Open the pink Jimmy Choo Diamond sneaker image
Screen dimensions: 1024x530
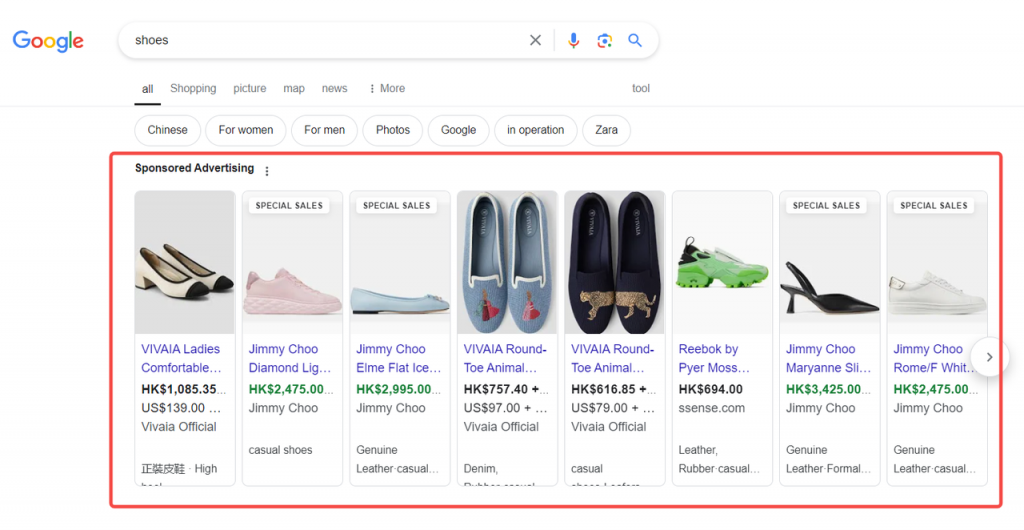click(x=293, y=262)
